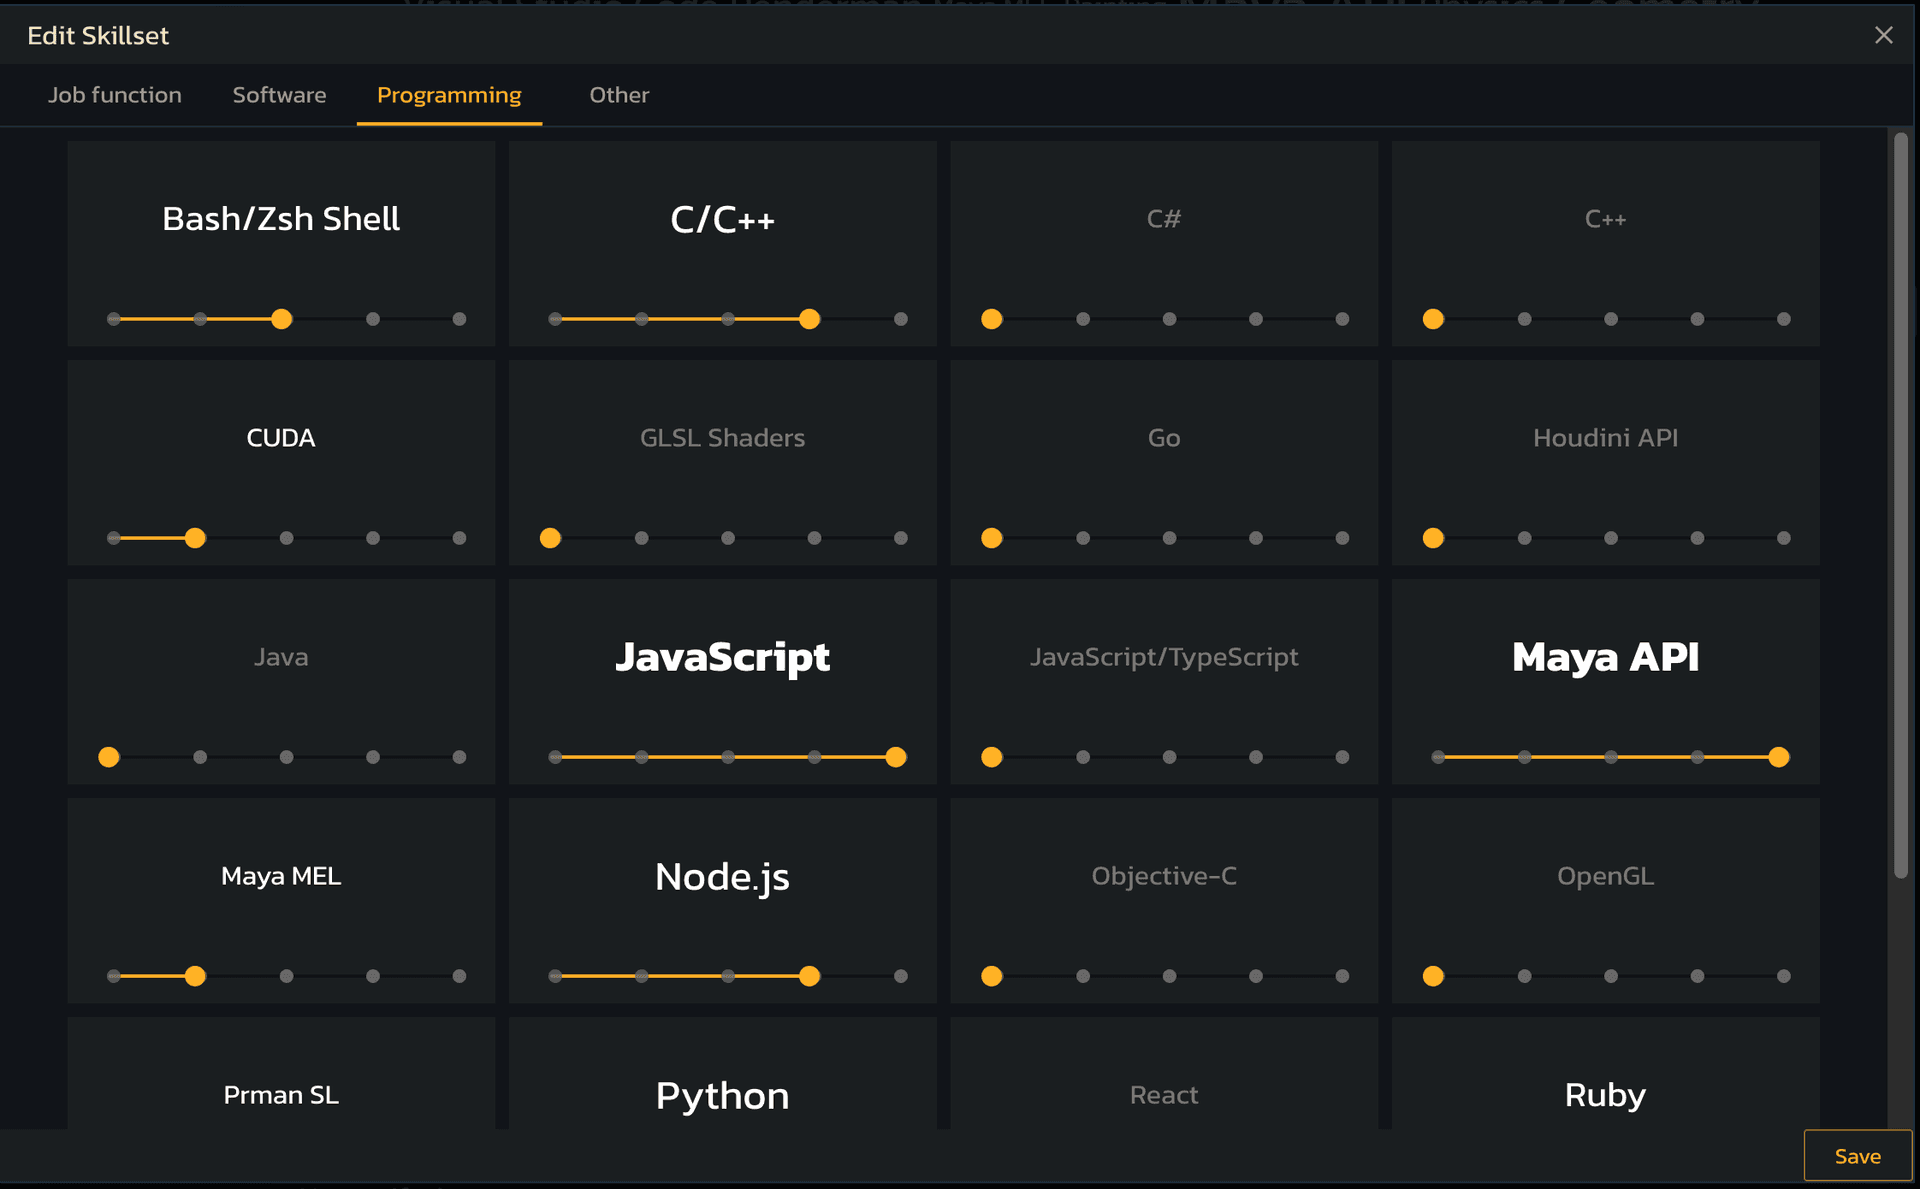Set Houdini API to the fourth level dot
1920x1189 pixels.
click(1697, 538)
